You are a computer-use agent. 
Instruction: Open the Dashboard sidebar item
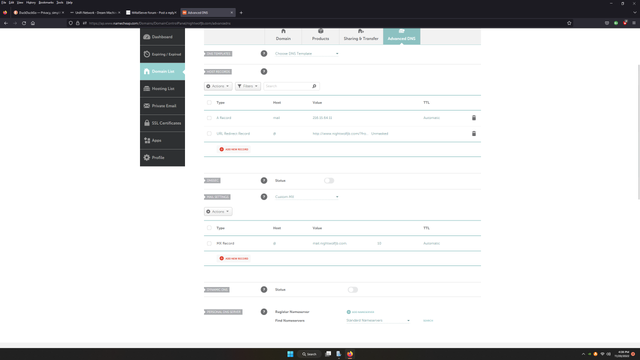pyautogui.click(x=162, y=37)
